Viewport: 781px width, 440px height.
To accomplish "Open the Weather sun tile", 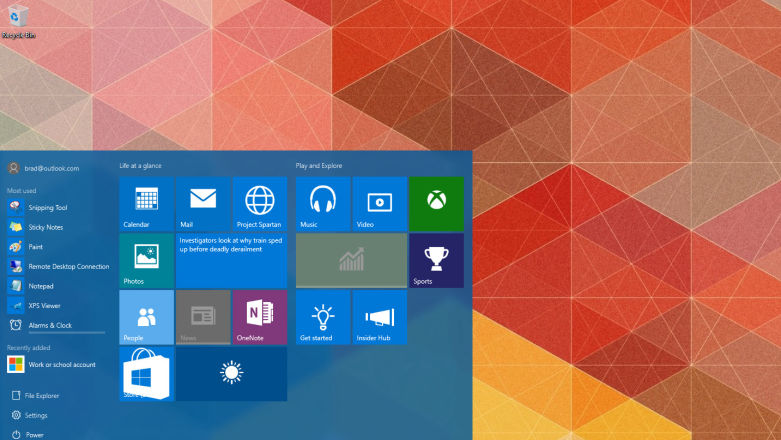I will [x=232, y=374].
